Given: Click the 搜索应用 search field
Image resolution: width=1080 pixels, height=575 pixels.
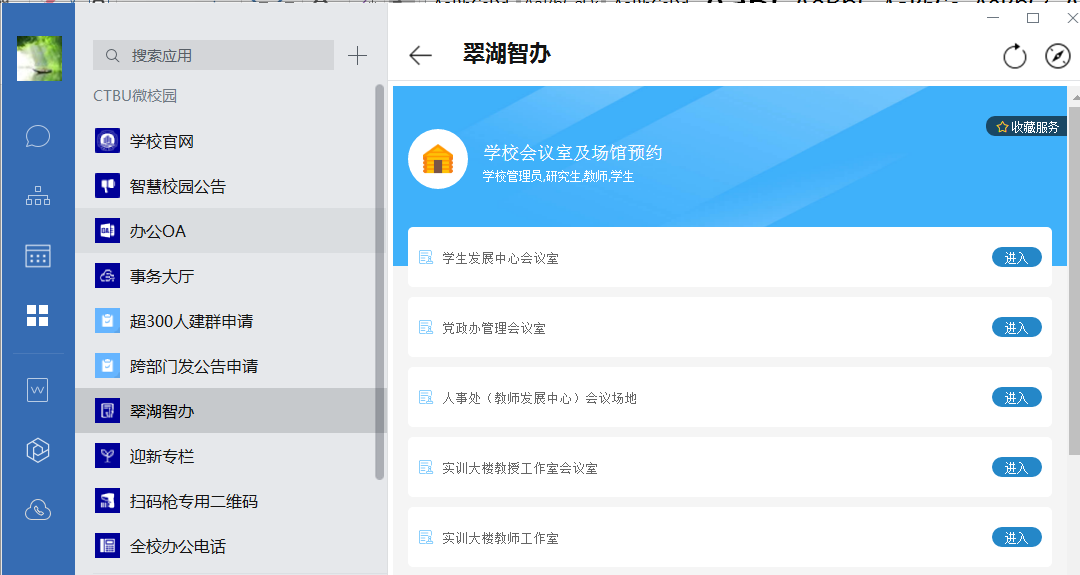Looking at the screenshot, I should pyautogui.click(x=213, y=56).
